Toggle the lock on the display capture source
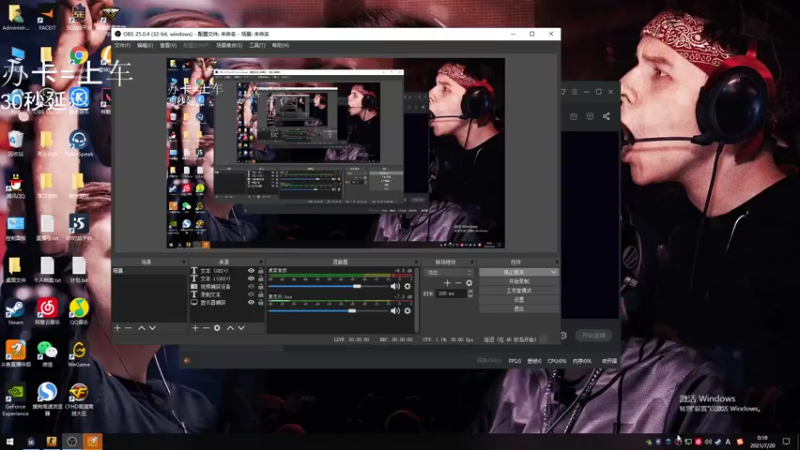800x450 pixels. click(x=261, y=303)
